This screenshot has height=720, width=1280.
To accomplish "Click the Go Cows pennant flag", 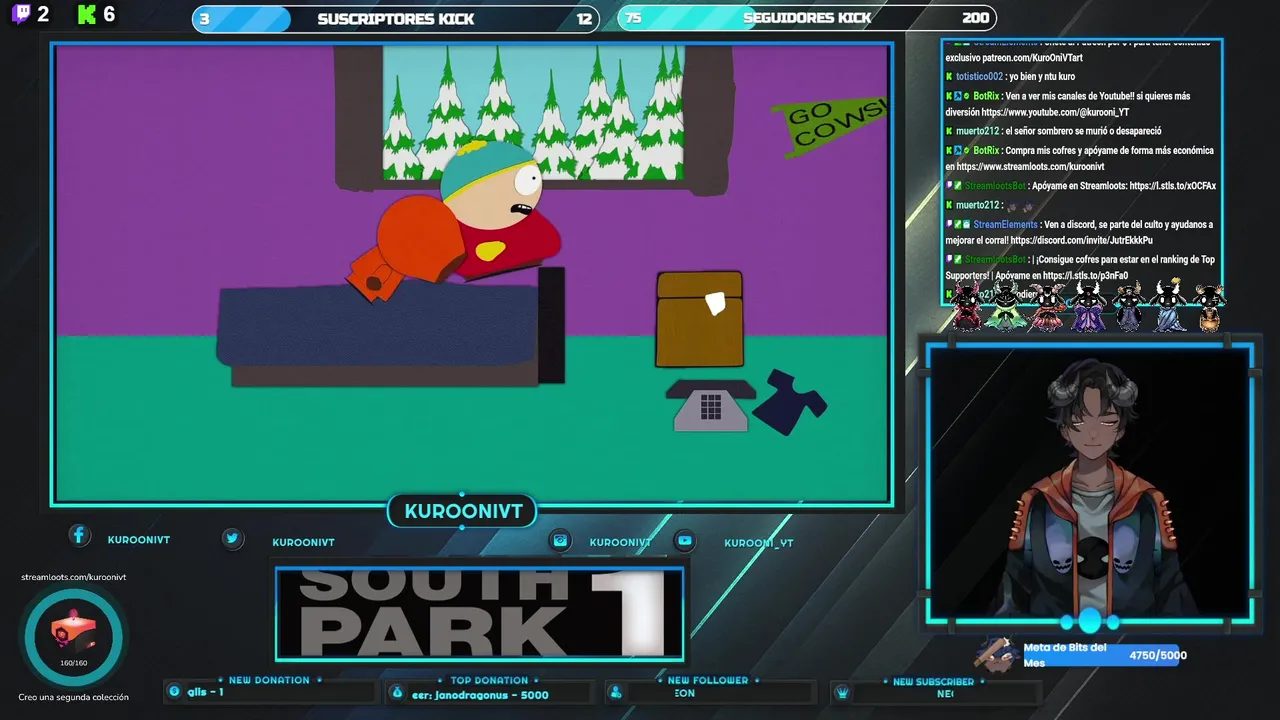I will [x=828, y=125].
